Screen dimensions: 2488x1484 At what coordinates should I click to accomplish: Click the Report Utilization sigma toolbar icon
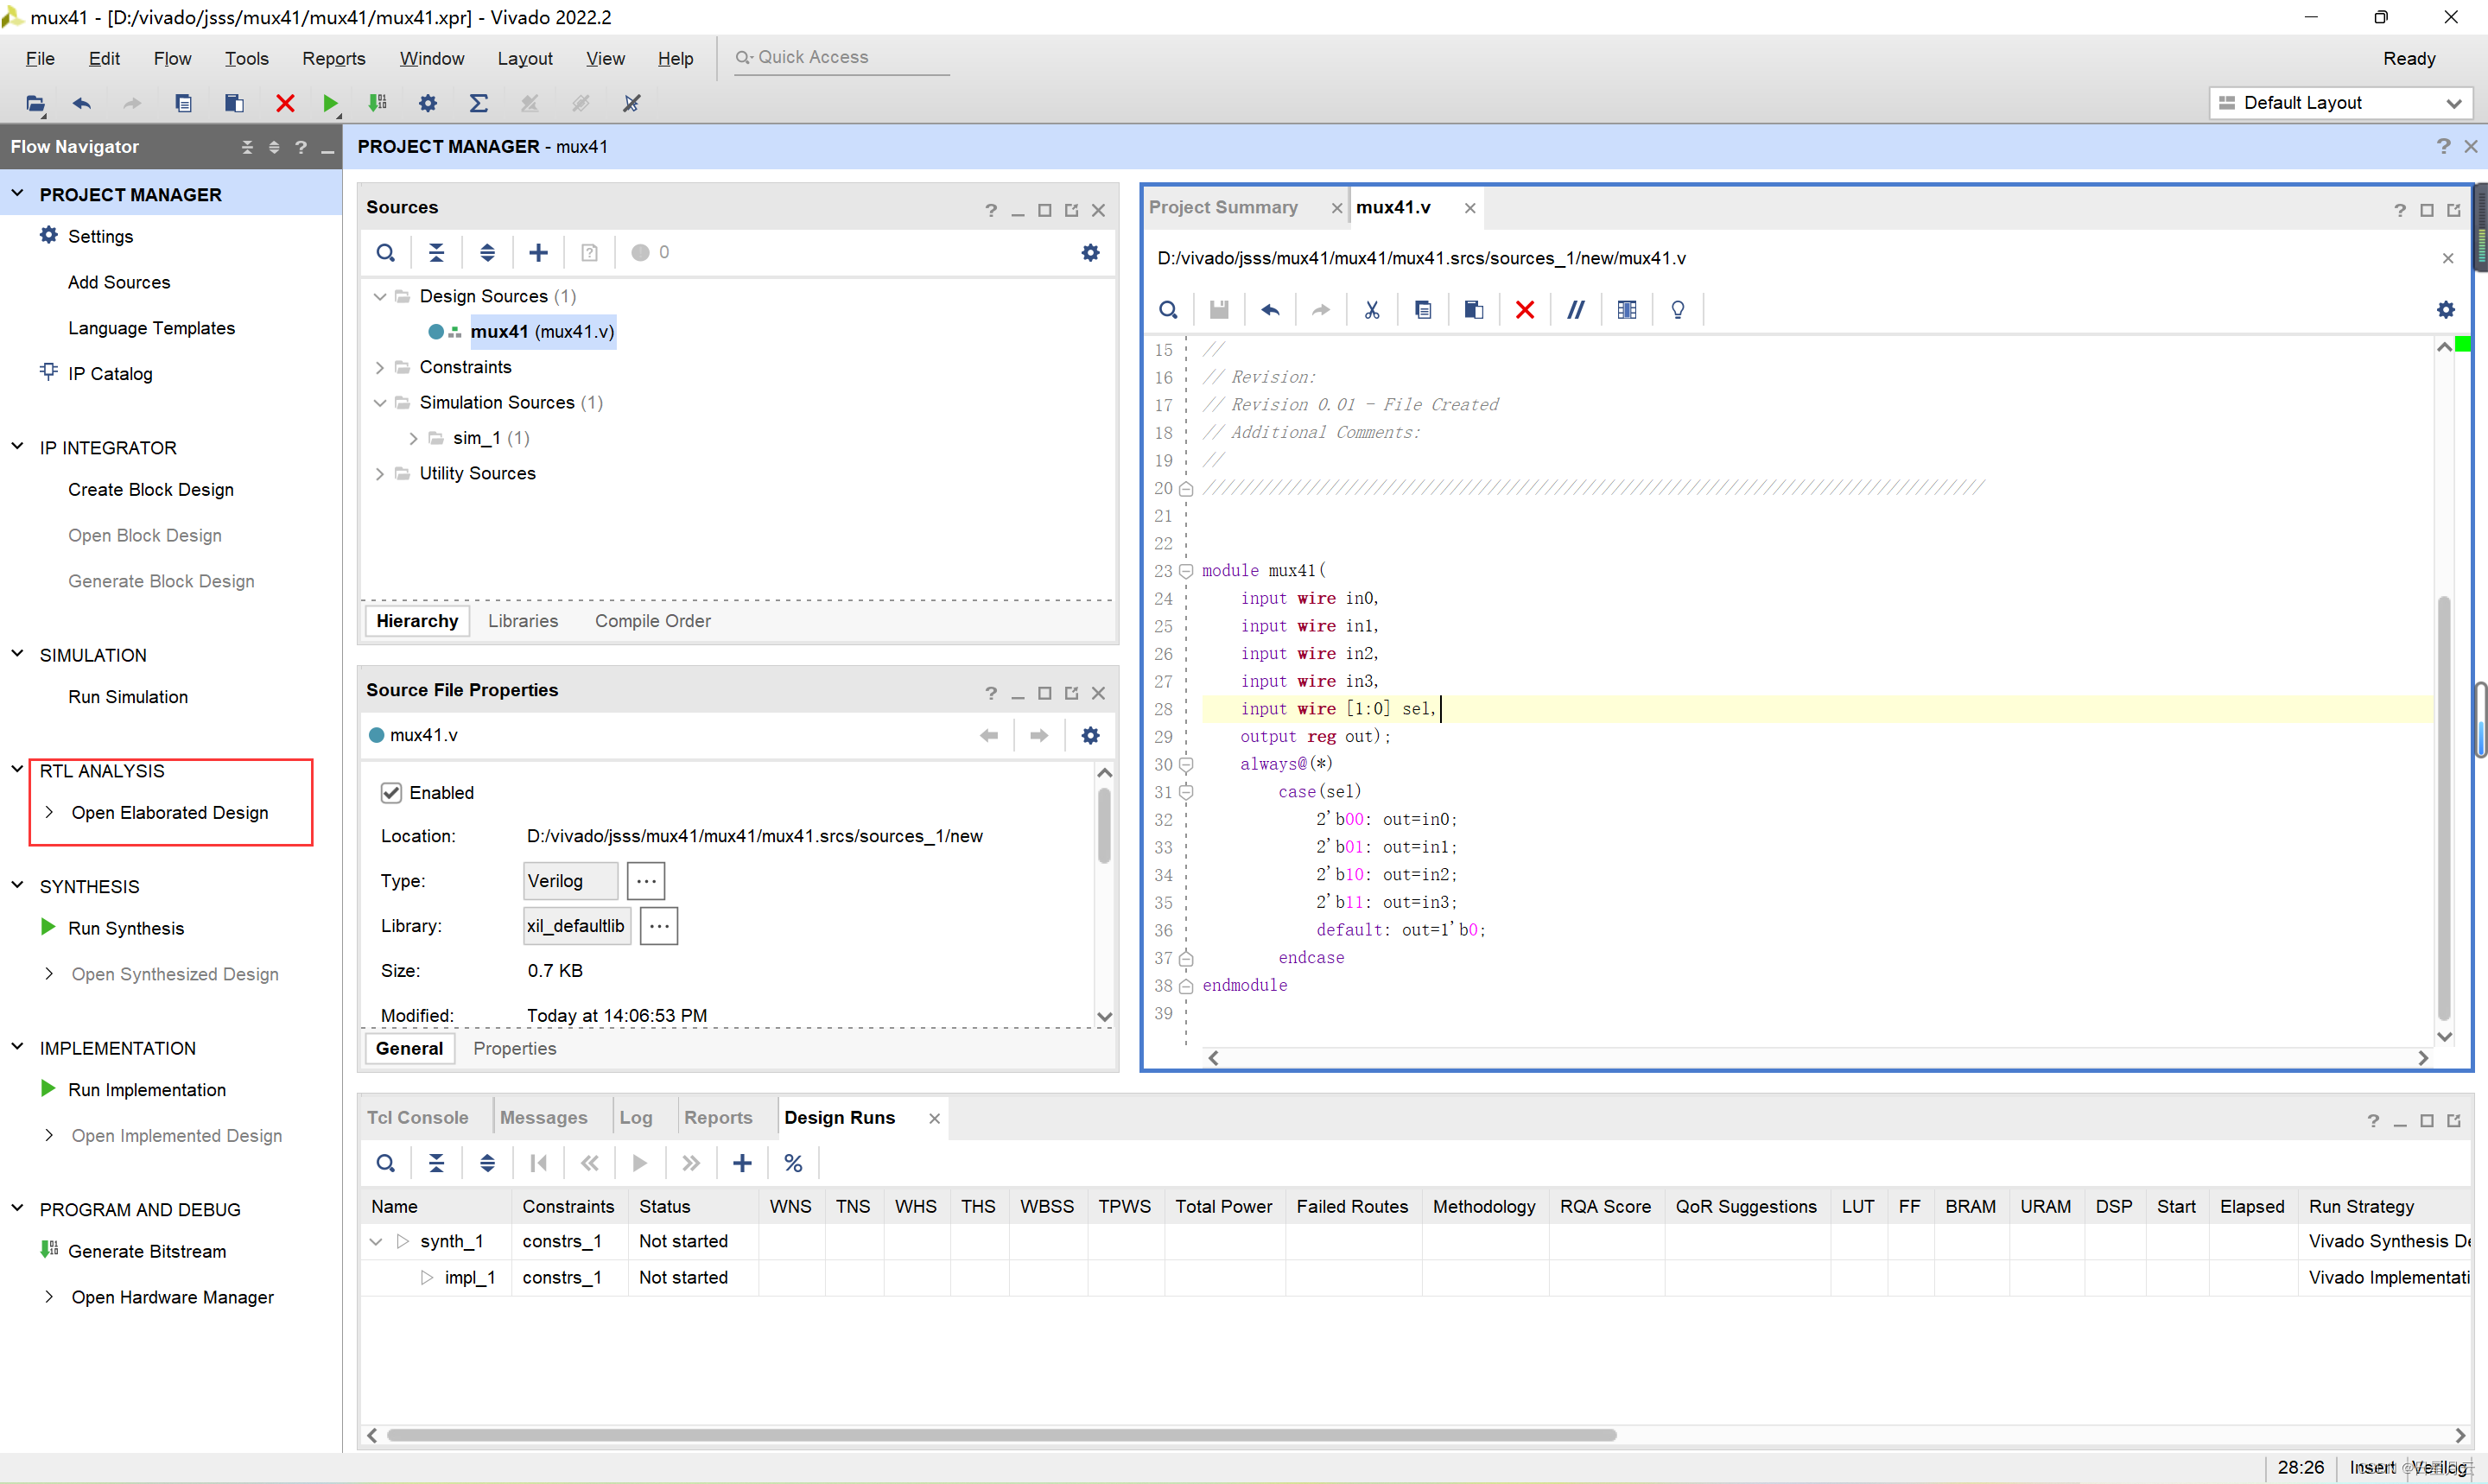479,103
